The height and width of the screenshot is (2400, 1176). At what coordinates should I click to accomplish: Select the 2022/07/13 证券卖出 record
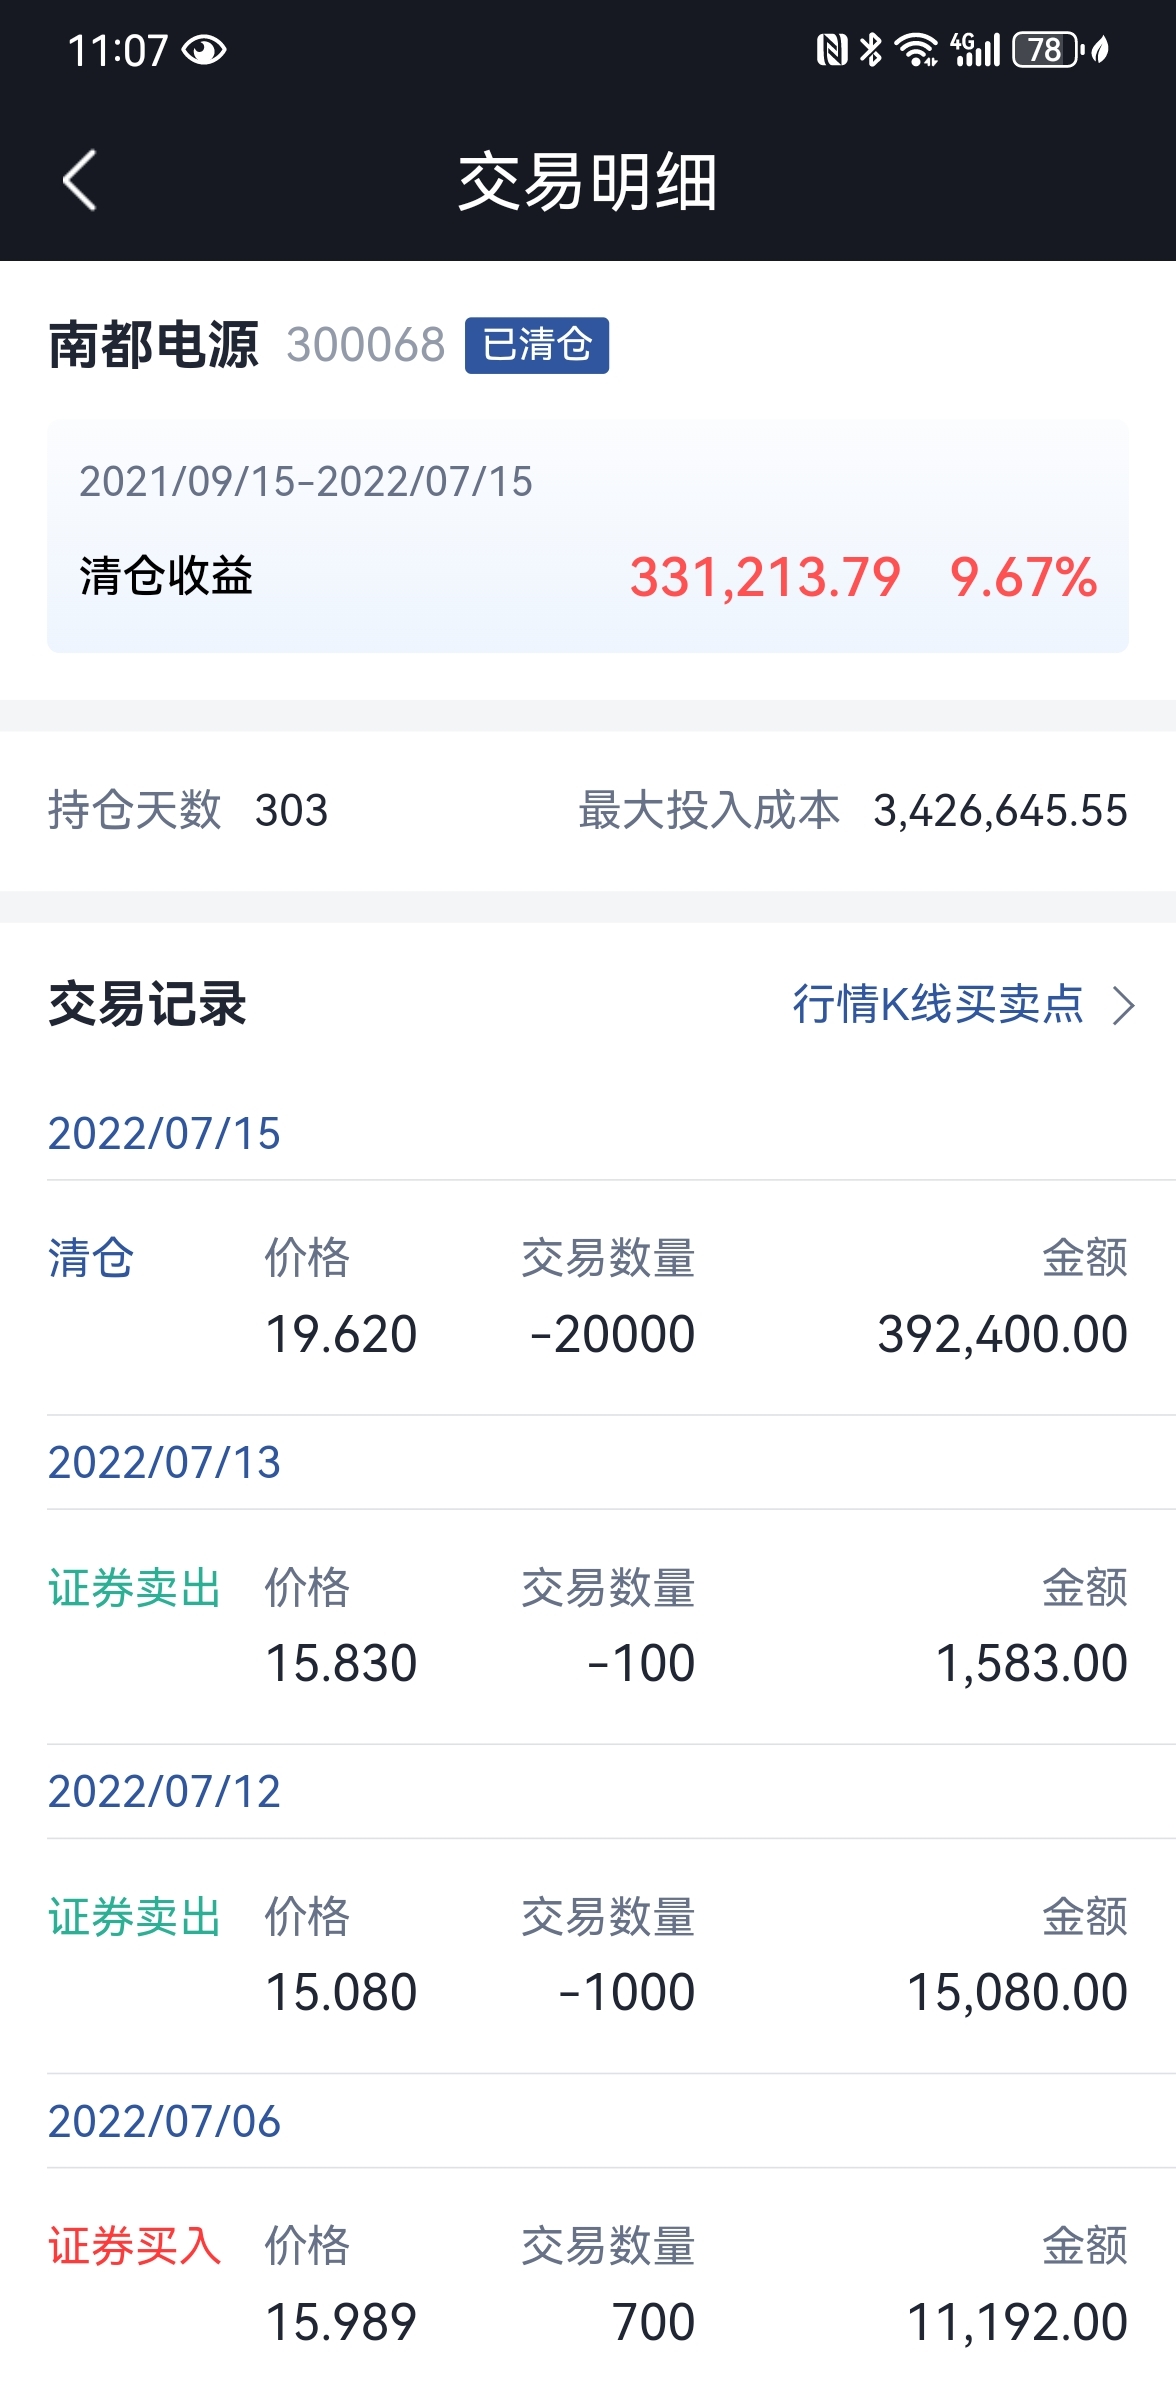pos(588,1626)
